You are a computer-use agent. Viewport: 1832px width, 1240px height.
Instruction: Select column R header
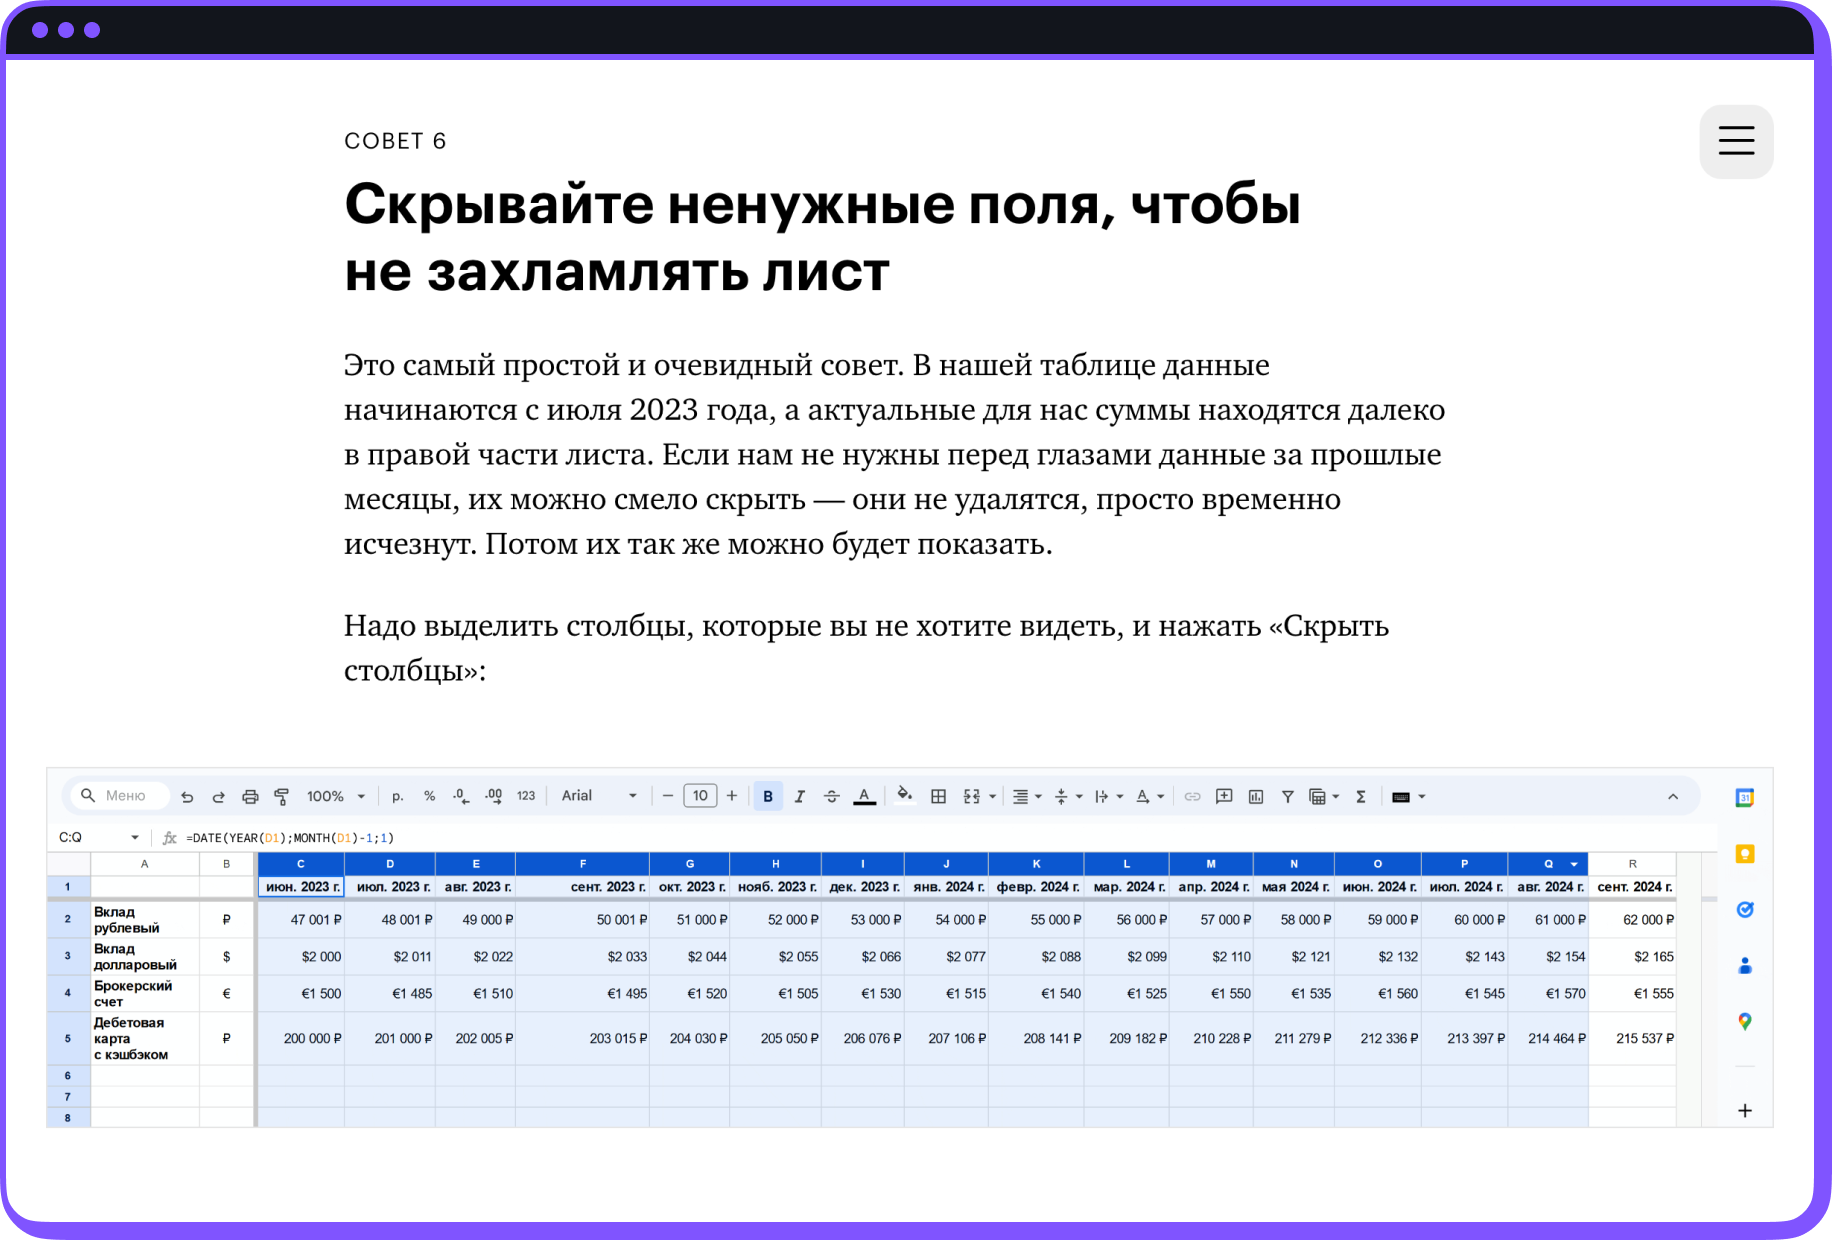coord(1632,864)
